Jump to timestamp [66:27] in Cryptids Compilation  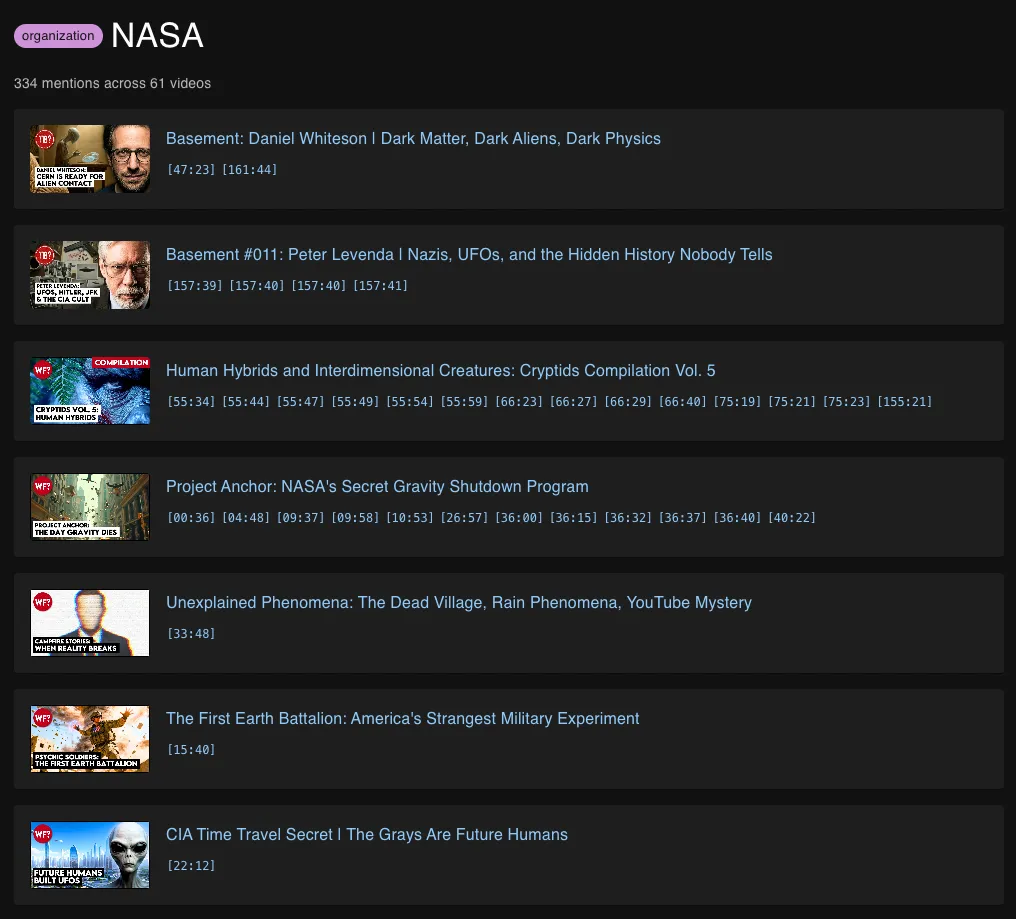(x=573, y=402)
